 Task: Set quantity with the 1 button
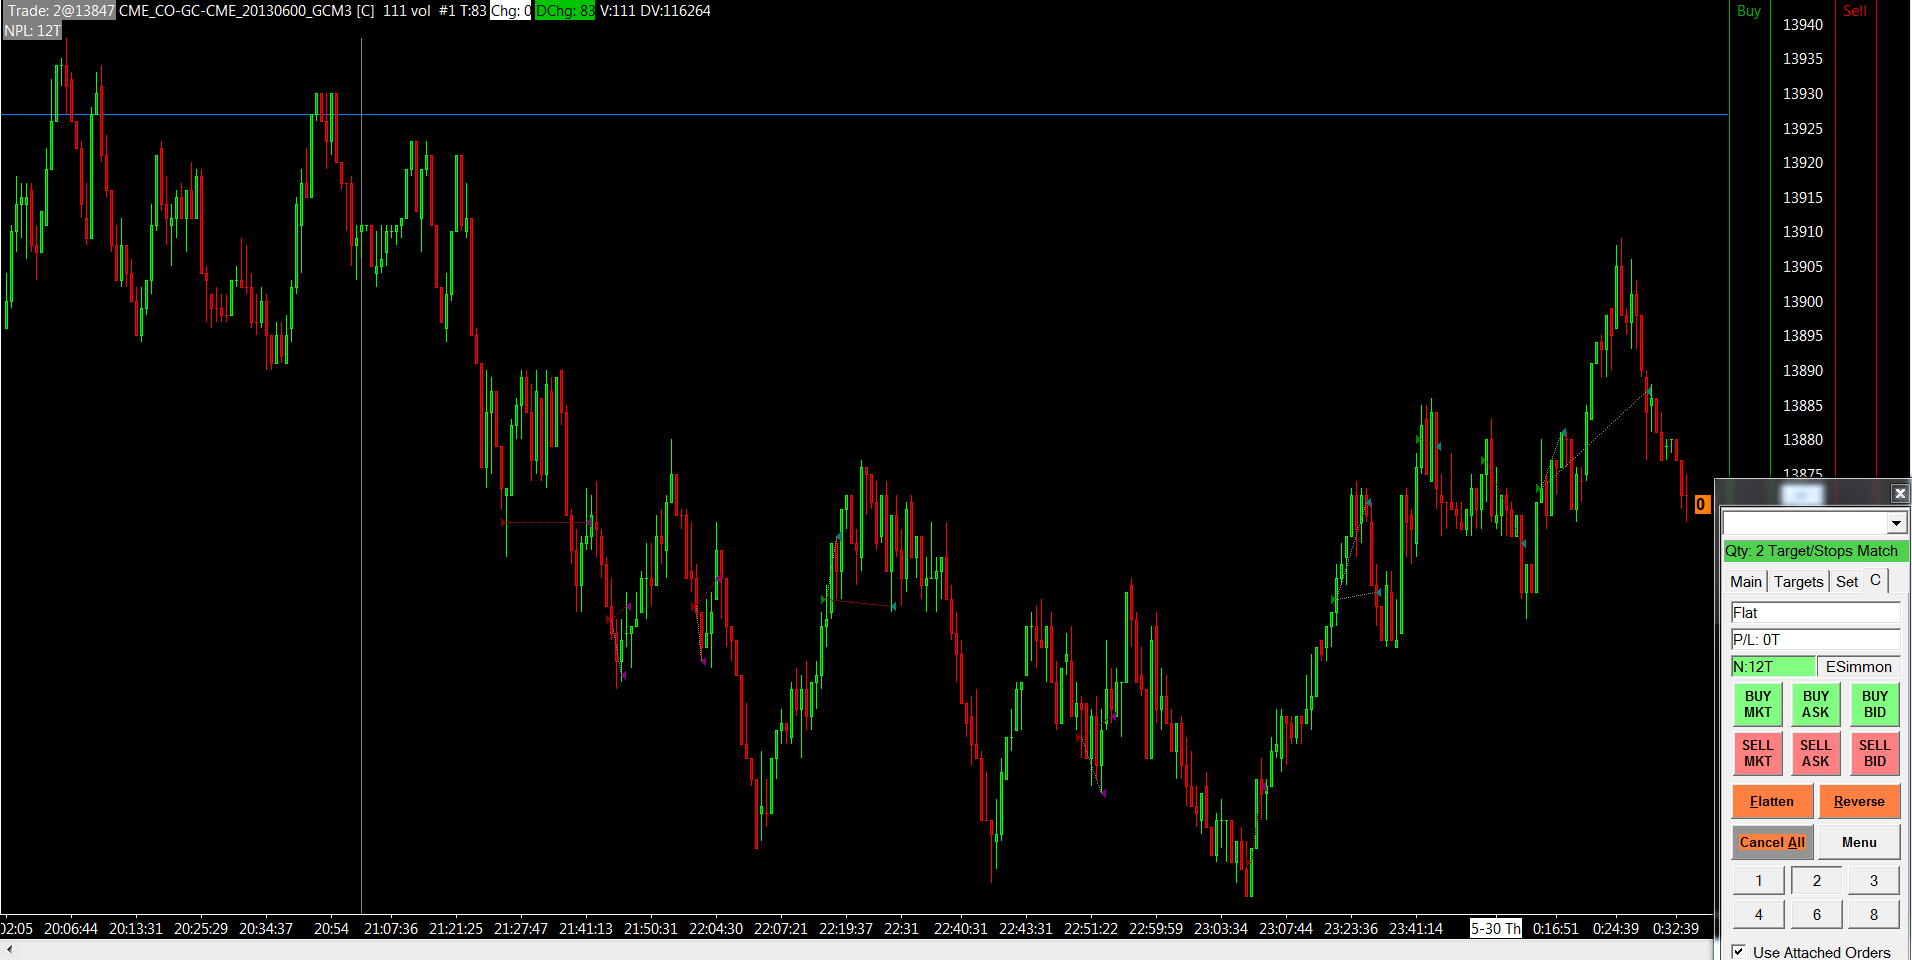pyautogui.click(x=1758, y=880)
